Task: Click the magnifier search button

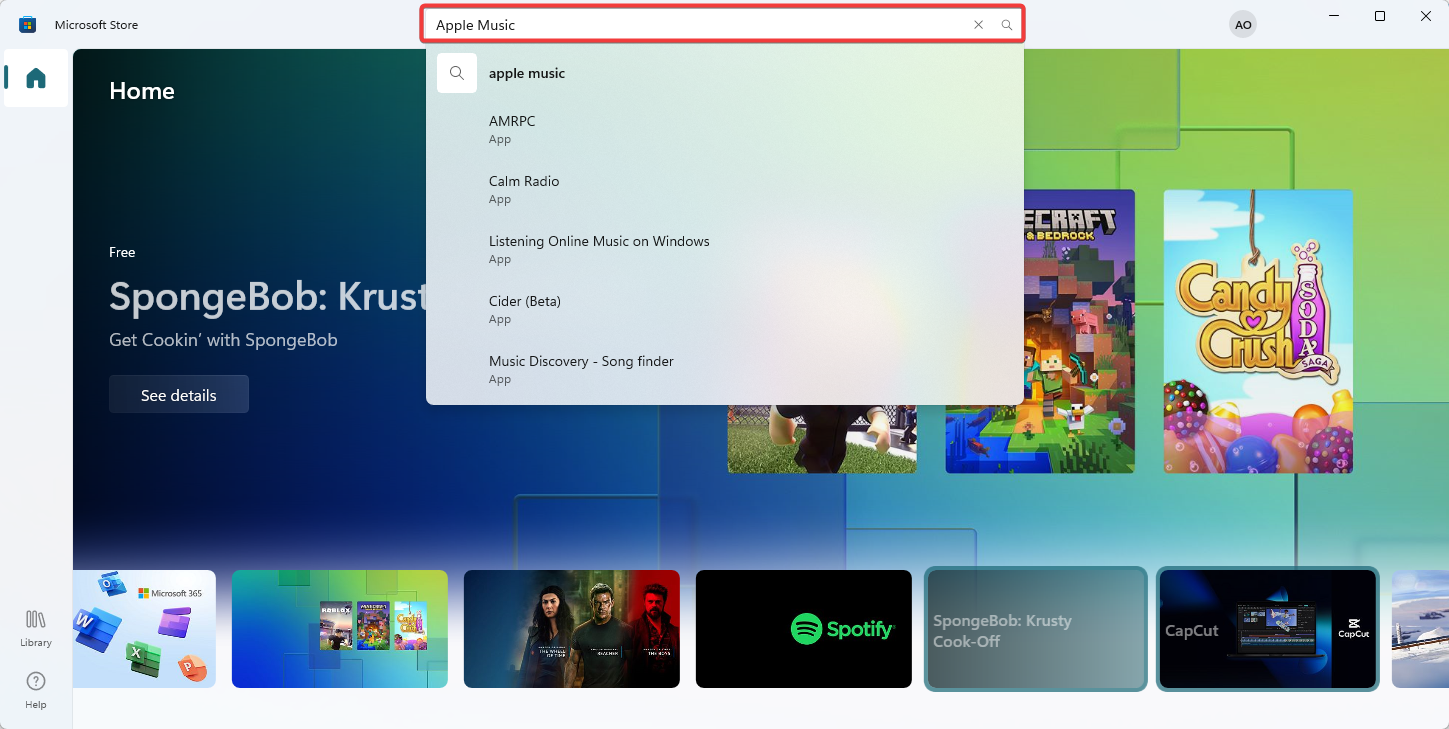Action: [1007, 25]
